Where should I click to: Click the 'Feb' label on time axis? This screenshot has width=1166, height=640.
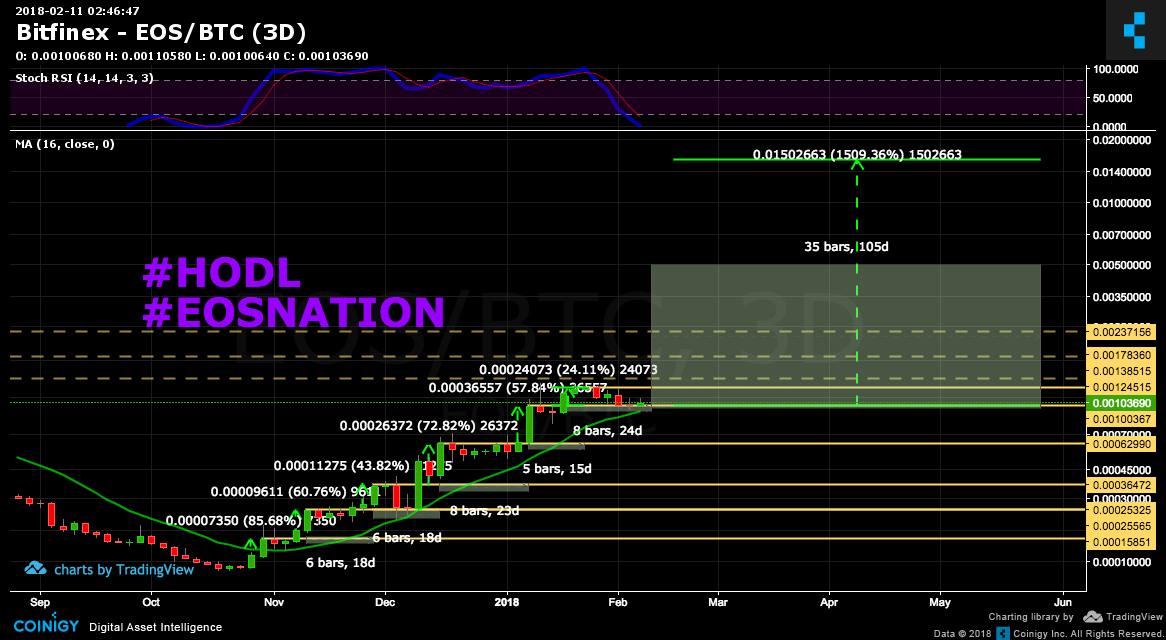[619, 601]
